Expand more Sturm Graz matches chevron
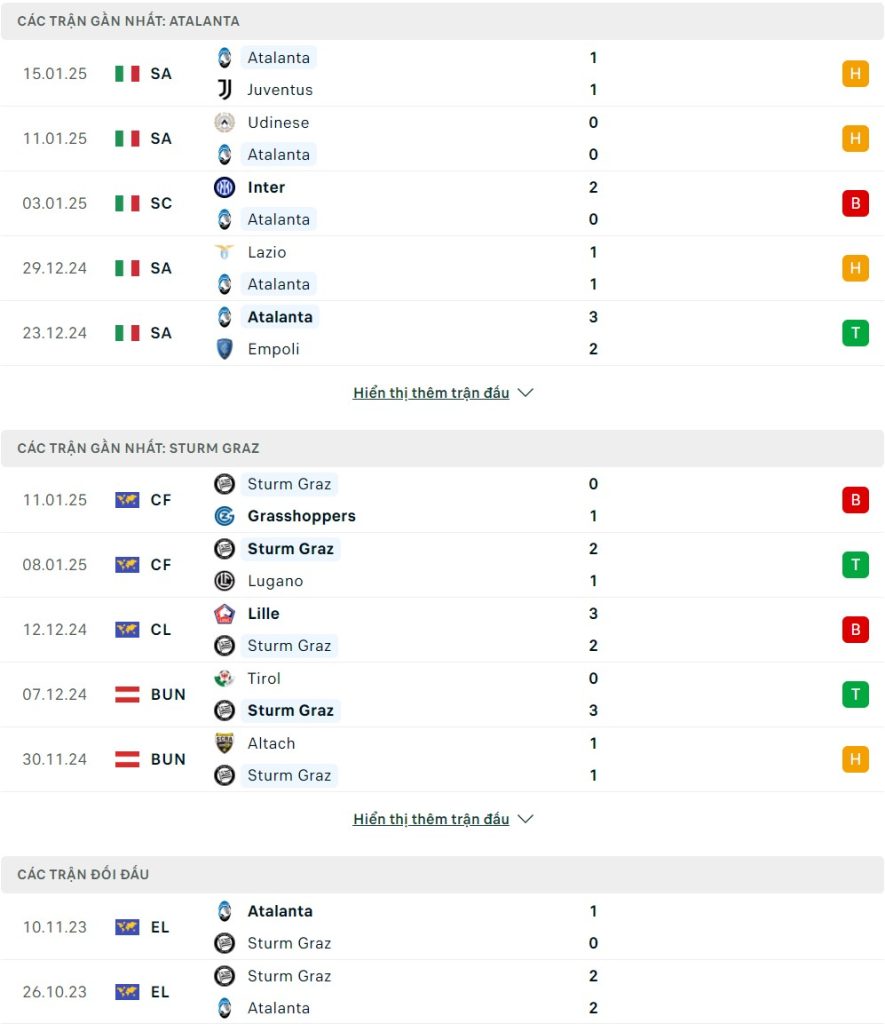This screenshot has height=1024, width=885. [x=526, y=819]
